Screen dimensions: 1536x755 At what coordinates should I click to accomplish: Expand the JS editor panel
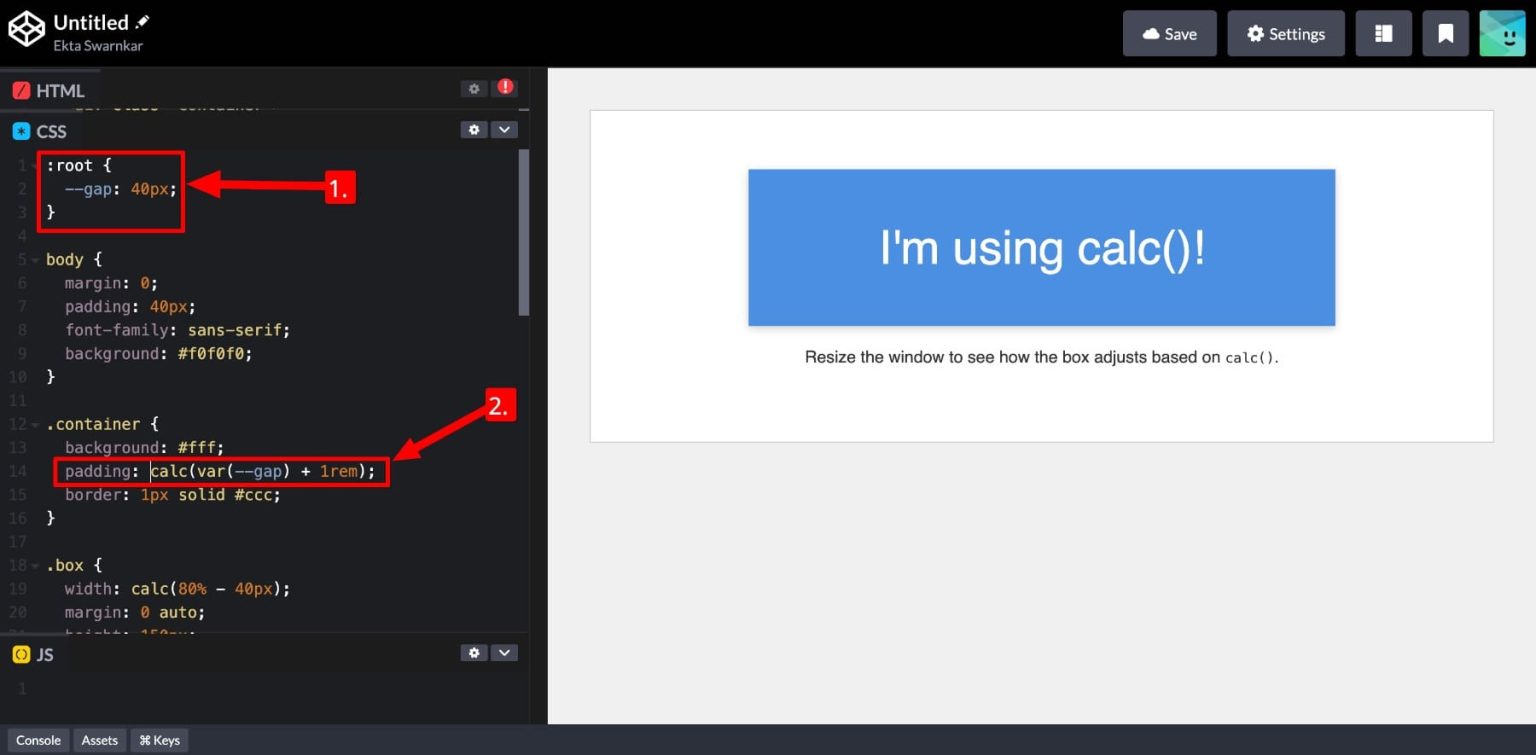click(x=505, y=652)
